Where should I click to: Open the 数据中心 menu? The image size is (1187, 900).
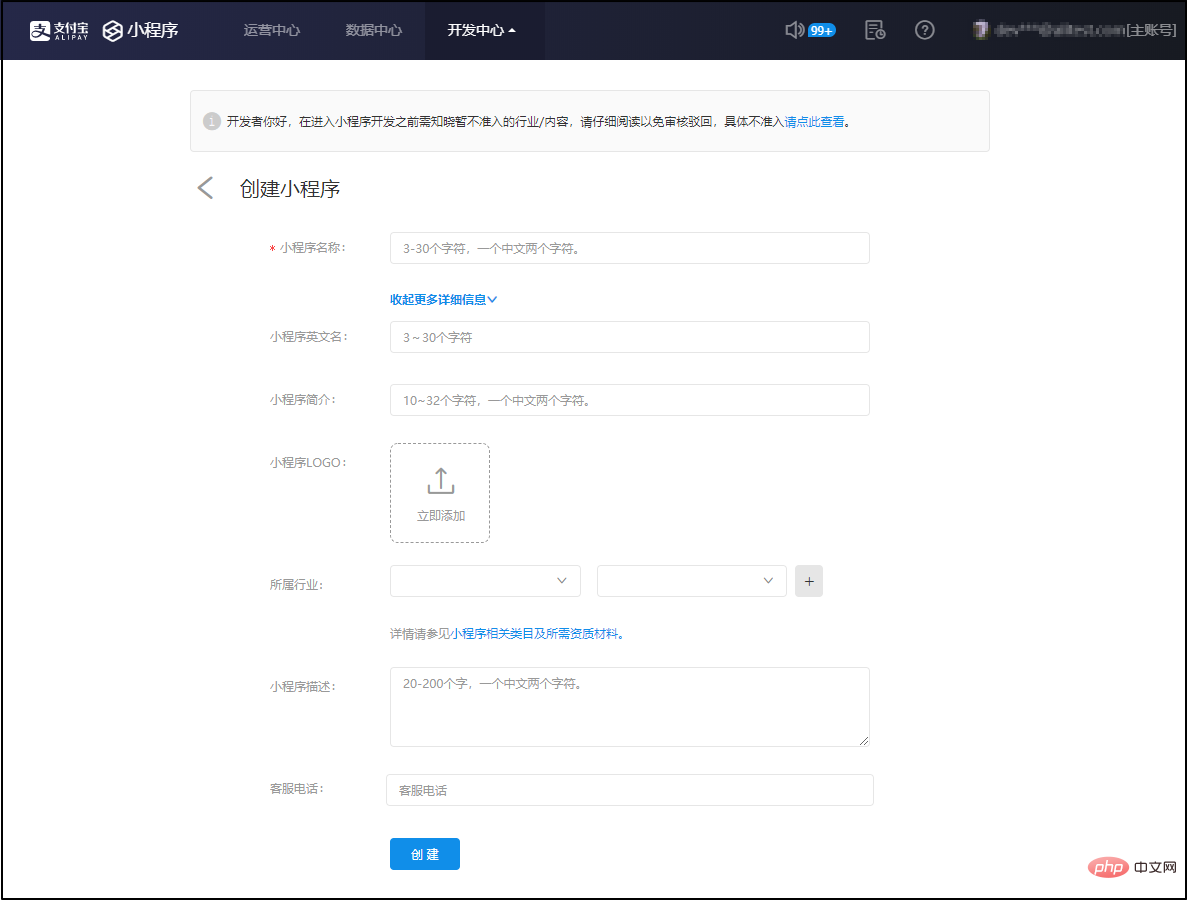coord(374,30)
